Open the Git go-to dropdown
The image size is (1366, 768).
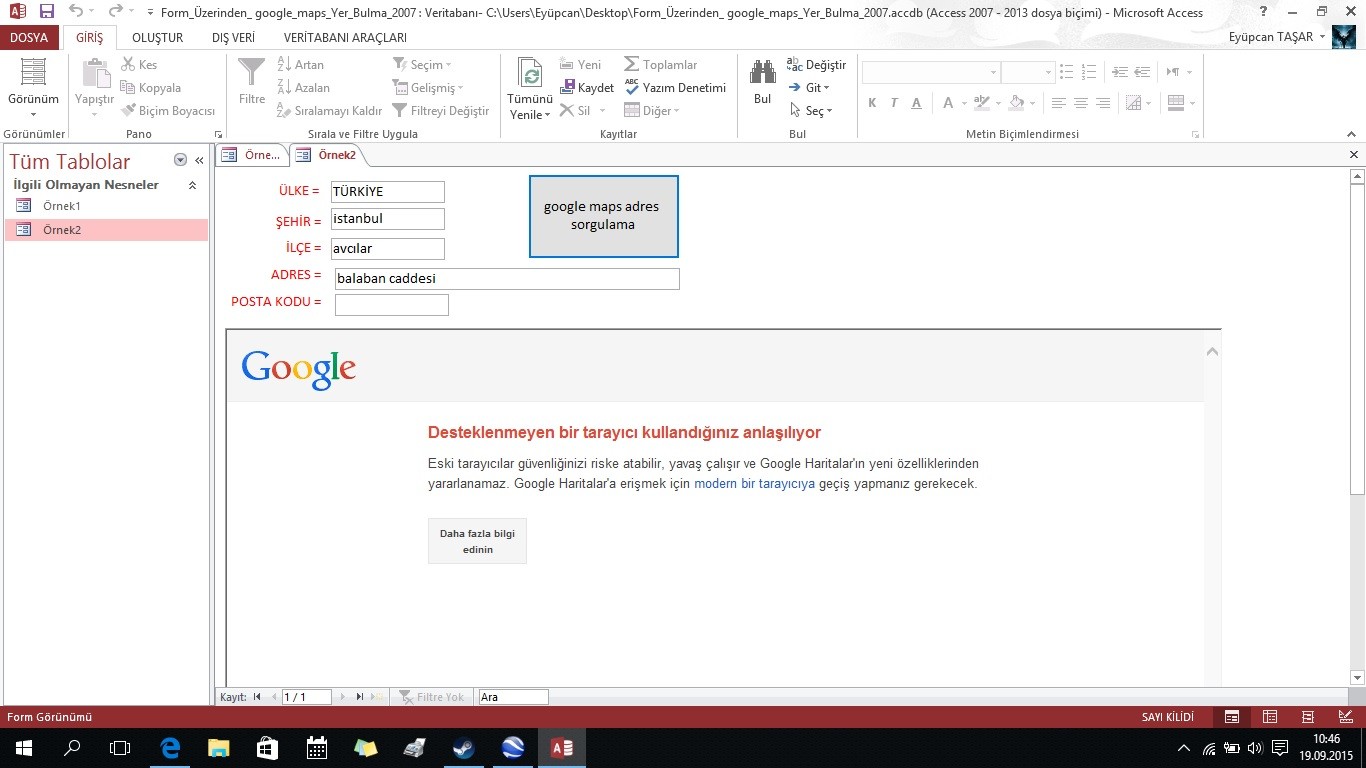click(809, 87)
